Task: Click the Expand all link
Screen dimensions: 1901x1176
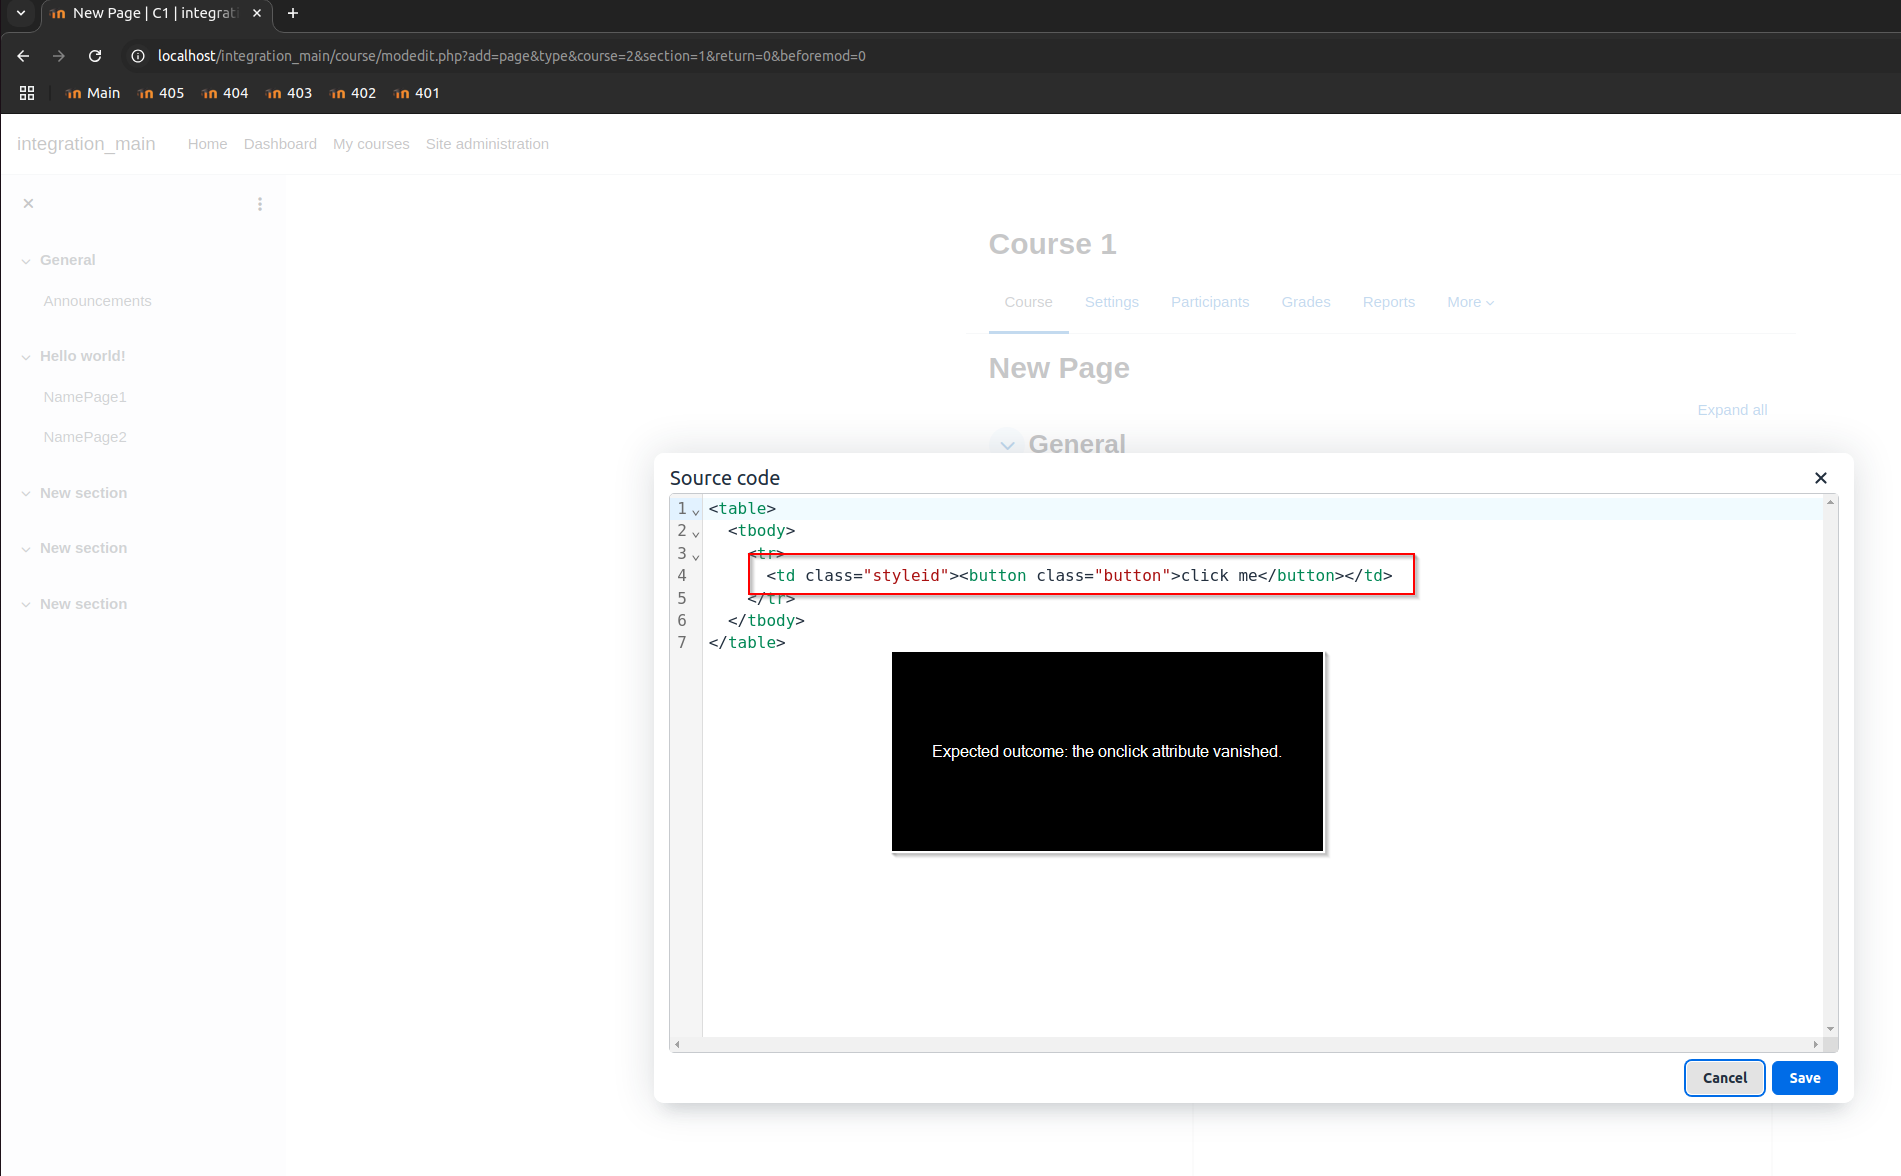Action: pos(1732,410)
